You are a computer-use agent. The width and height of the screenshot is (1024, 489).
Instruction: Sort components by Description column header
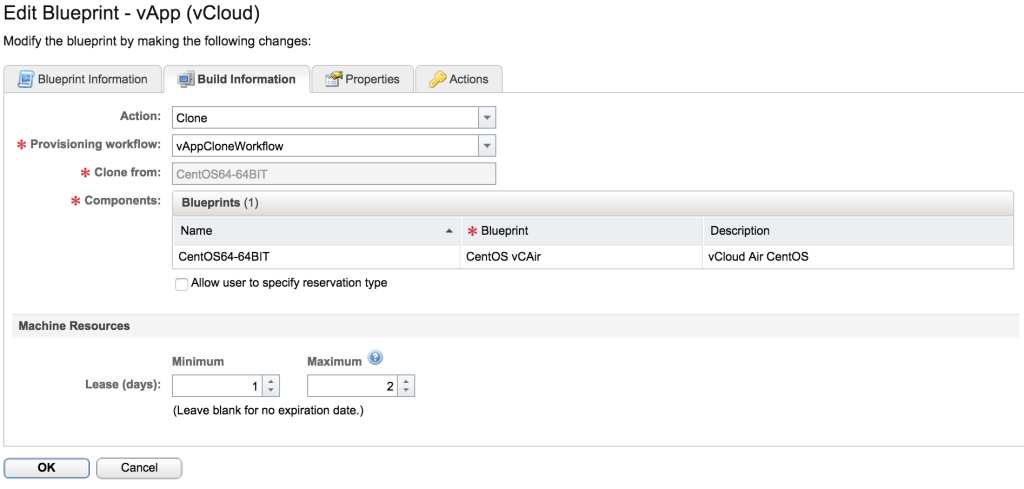point(740,231)
